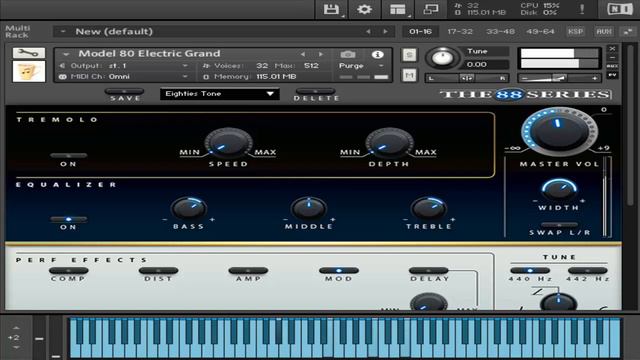
Task: Disable MOD performance effect
Action: 339,271
